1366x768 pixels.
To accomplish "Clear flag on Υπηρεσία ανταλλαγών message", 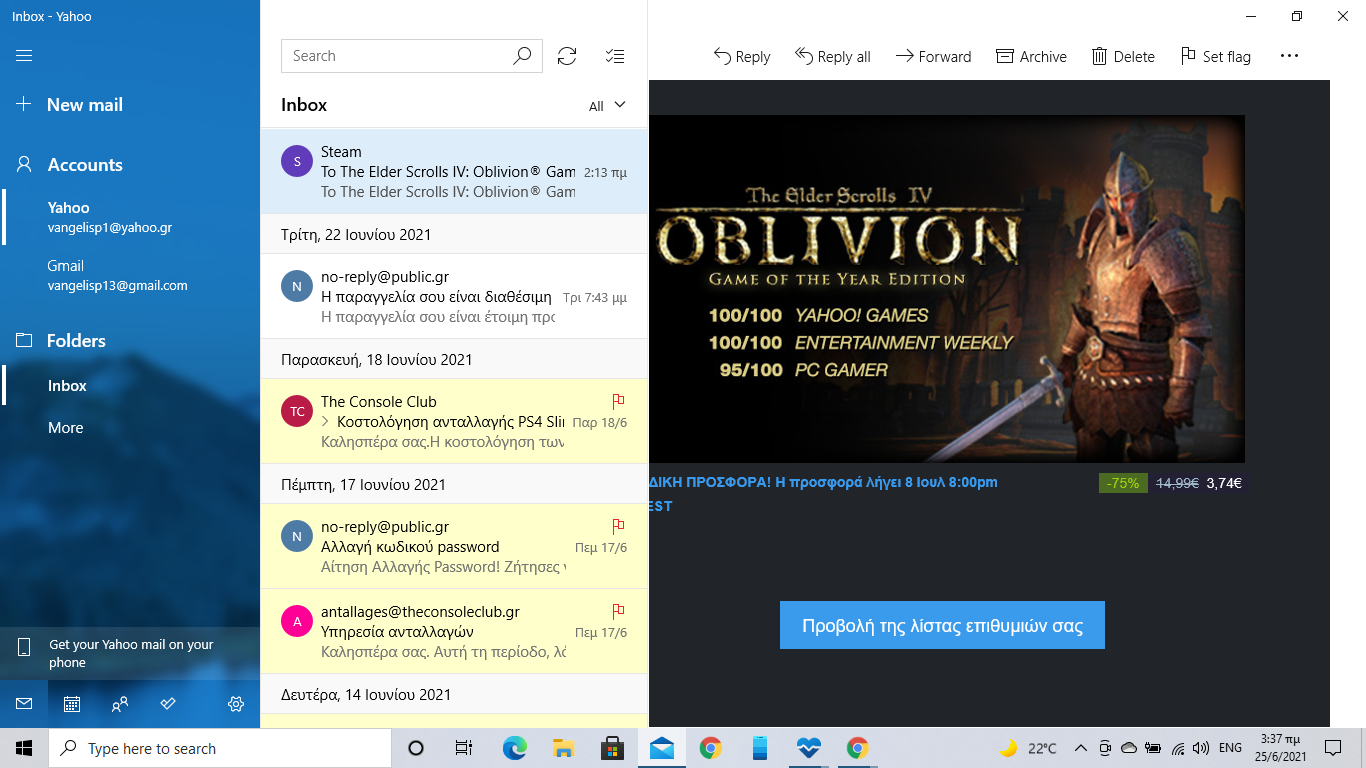I will click(x=618, y=611).
